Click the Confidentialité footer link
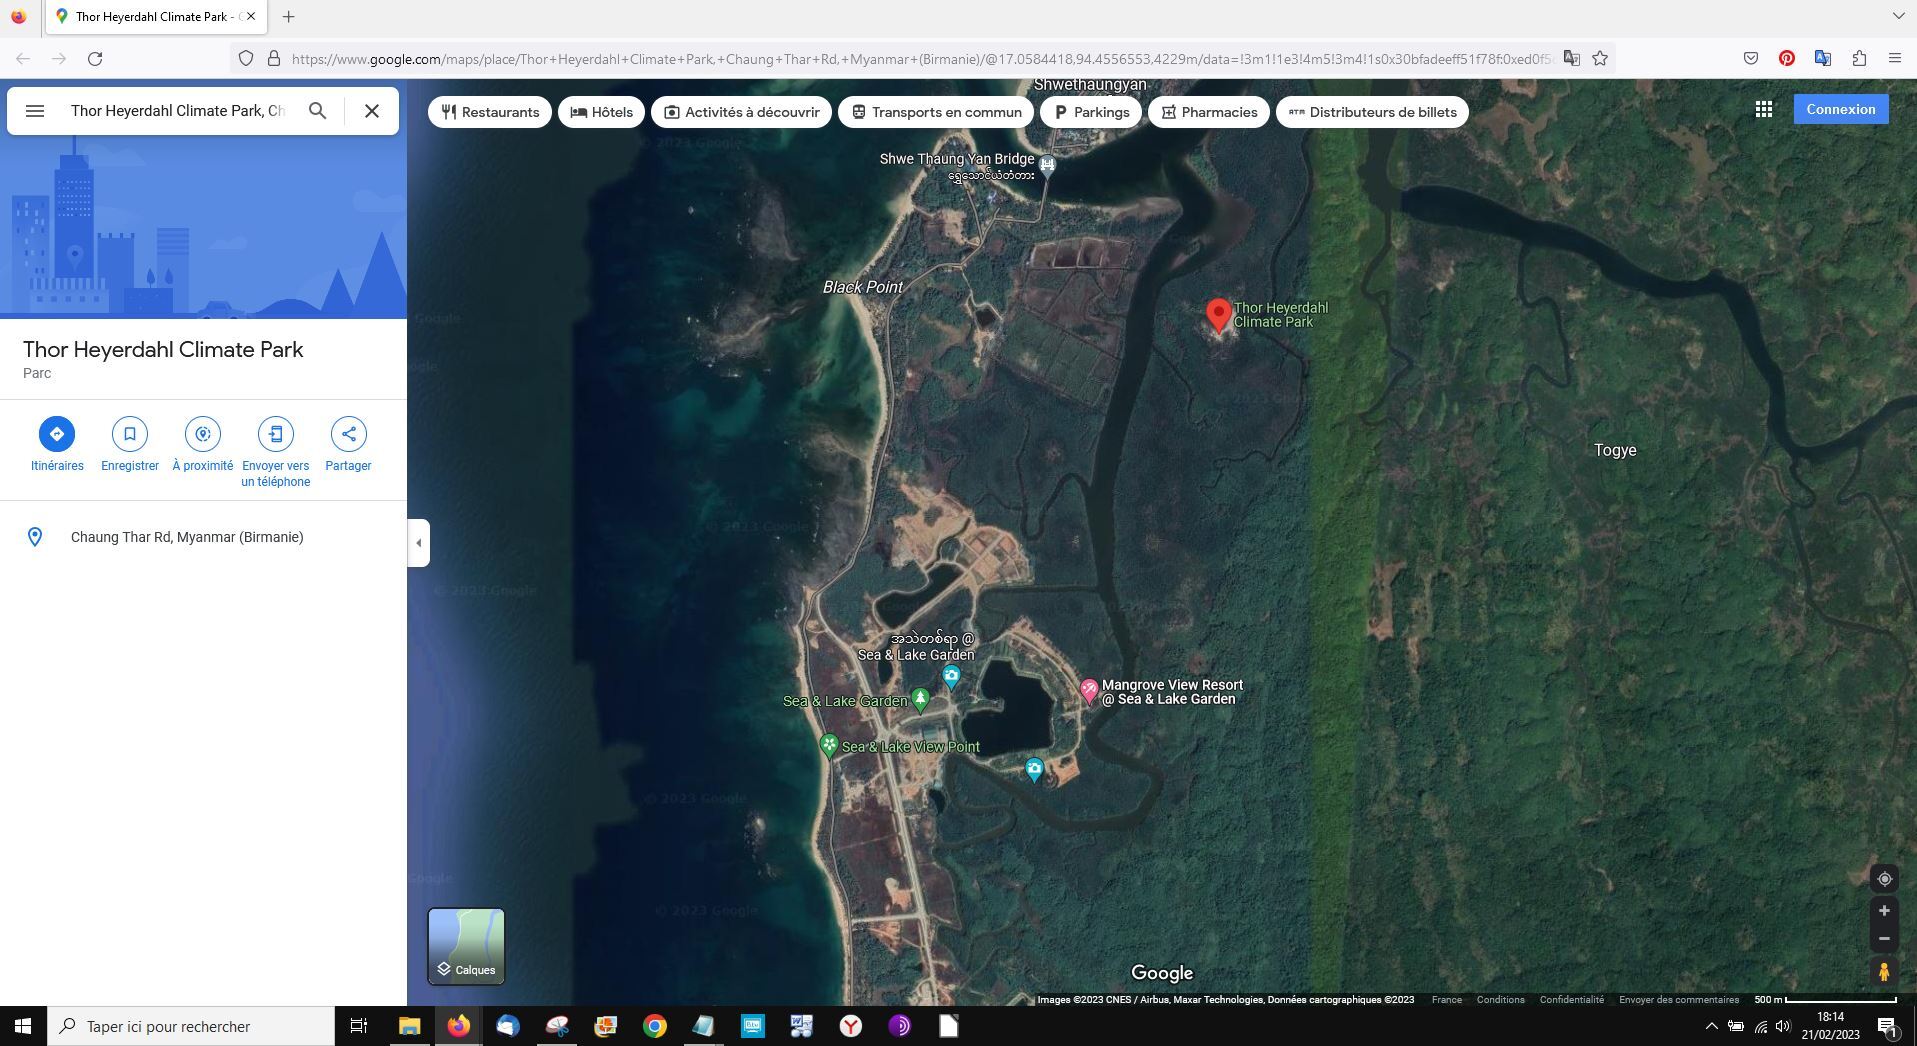 click(x=1571, y=1000)
